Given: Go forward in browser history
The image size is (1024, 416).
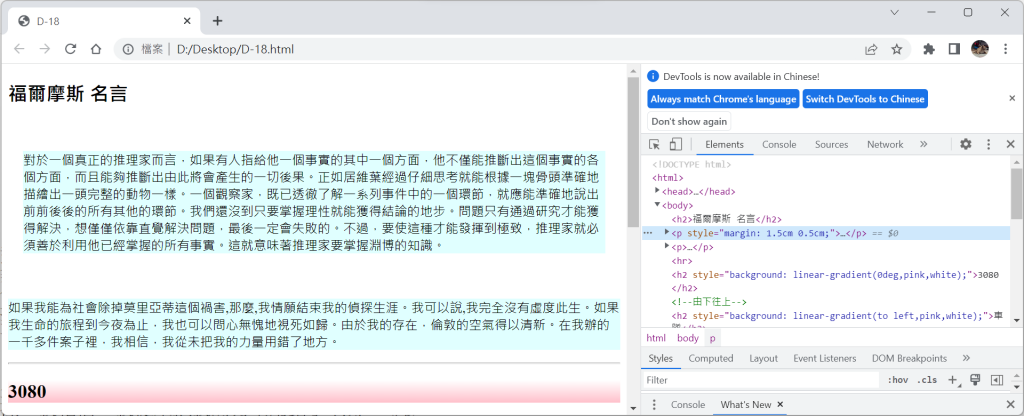Looking at the screenshot, I should (x=44, y=49).
